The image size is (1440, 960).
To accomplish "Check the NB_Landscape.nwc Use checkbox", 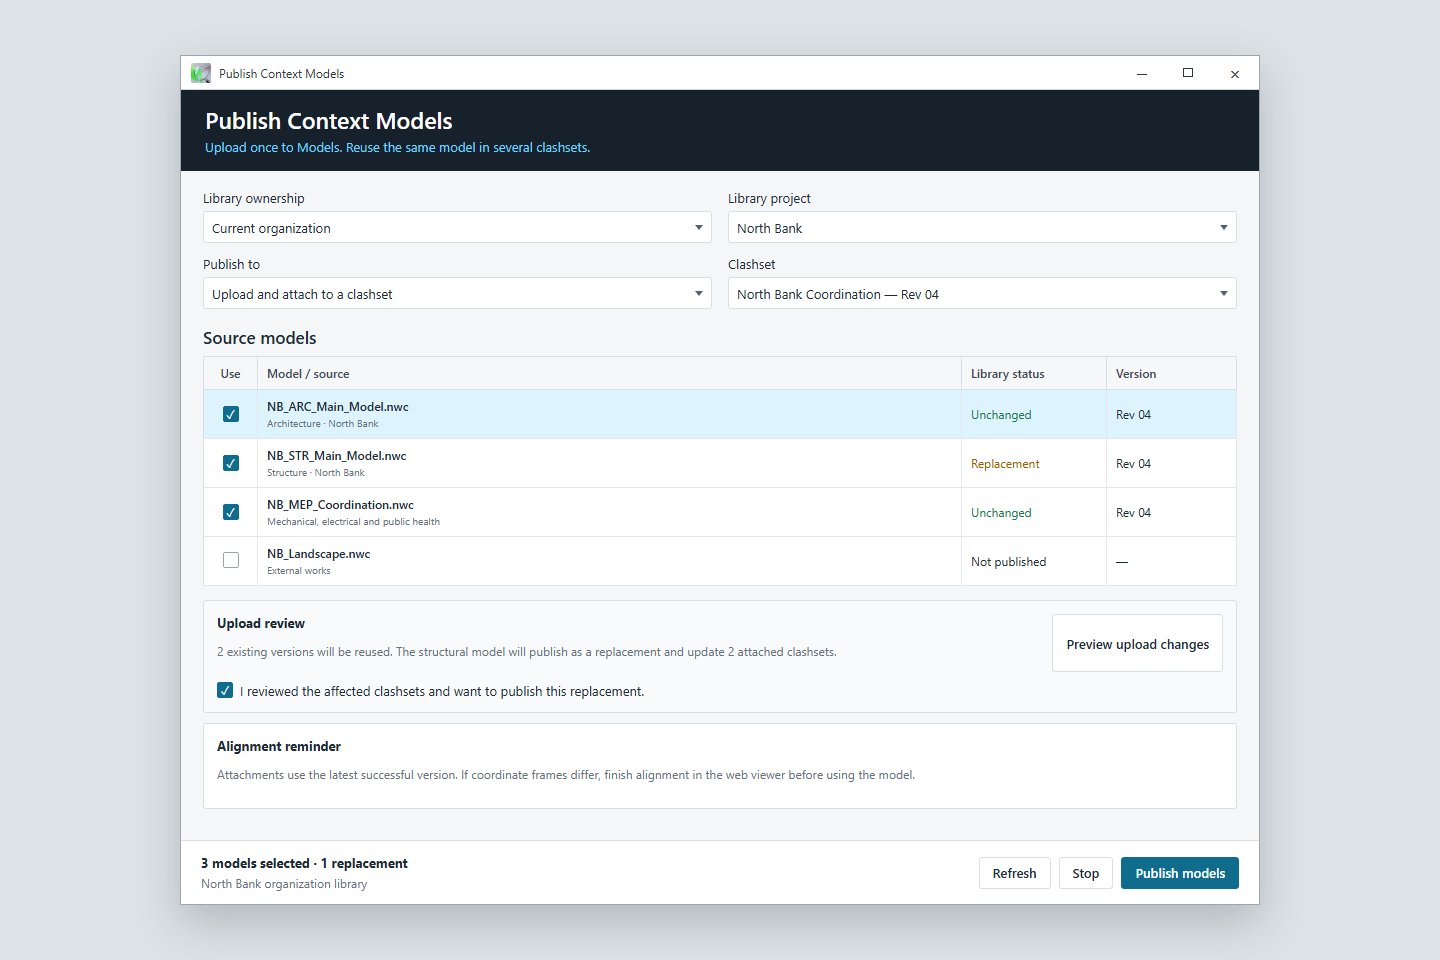I will (231, 560).
